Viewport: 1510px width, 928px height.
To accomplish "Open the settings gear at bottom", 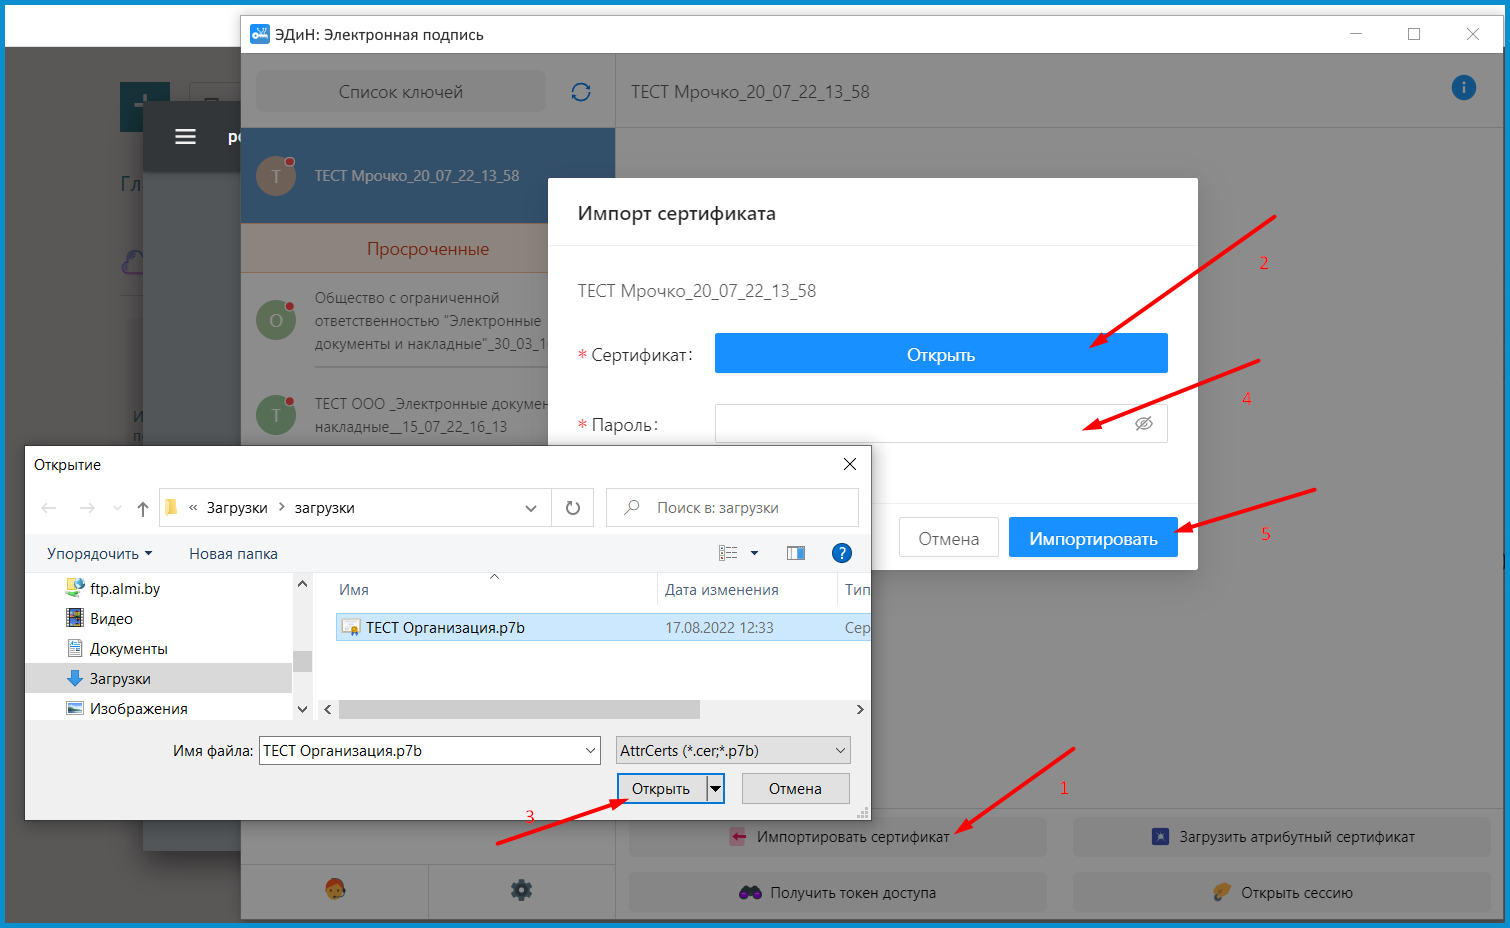I will pos(521,890).
